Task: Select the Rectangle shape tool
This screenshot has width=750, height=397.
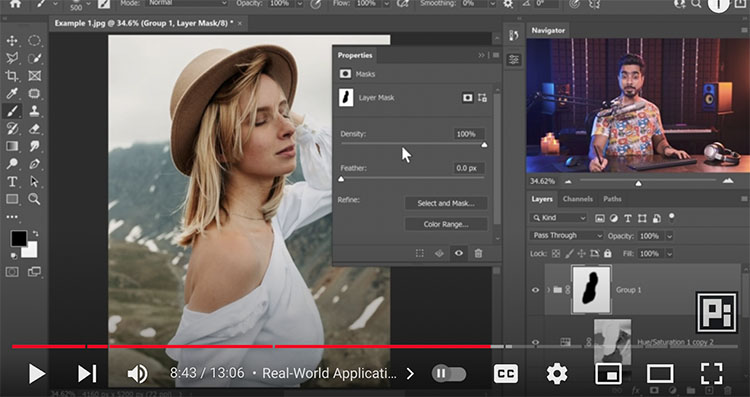Action: pyautogui.click(x=11, y=199)
